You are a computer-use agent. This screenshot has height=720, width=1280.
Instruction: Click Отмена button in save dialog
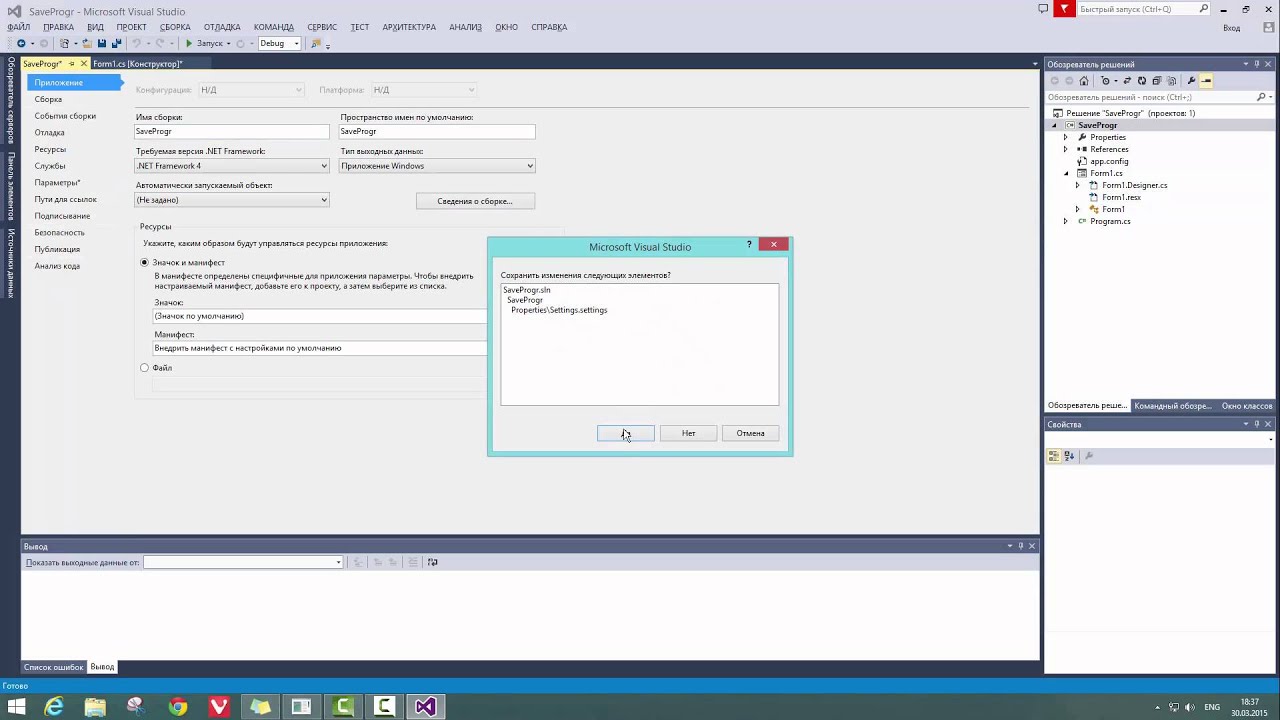750,433
